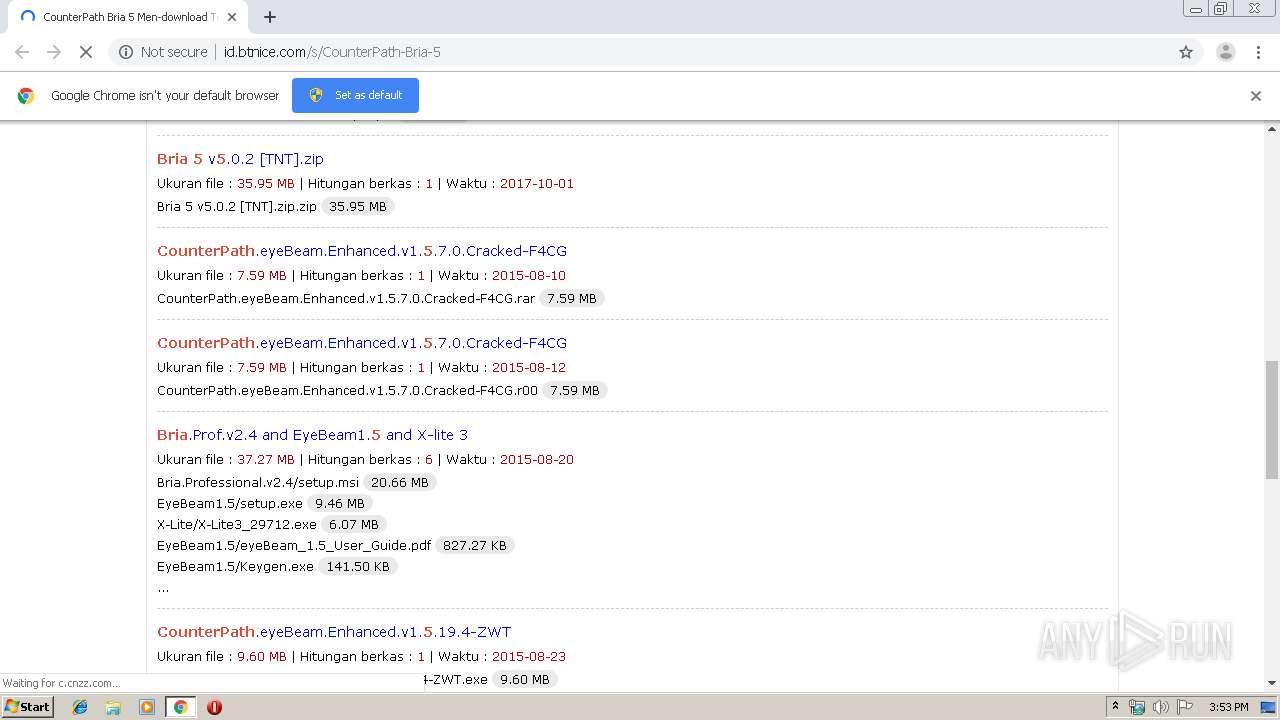Open Chrome three-dot menu
The image size is (1280, 720).
point(1258,52)
